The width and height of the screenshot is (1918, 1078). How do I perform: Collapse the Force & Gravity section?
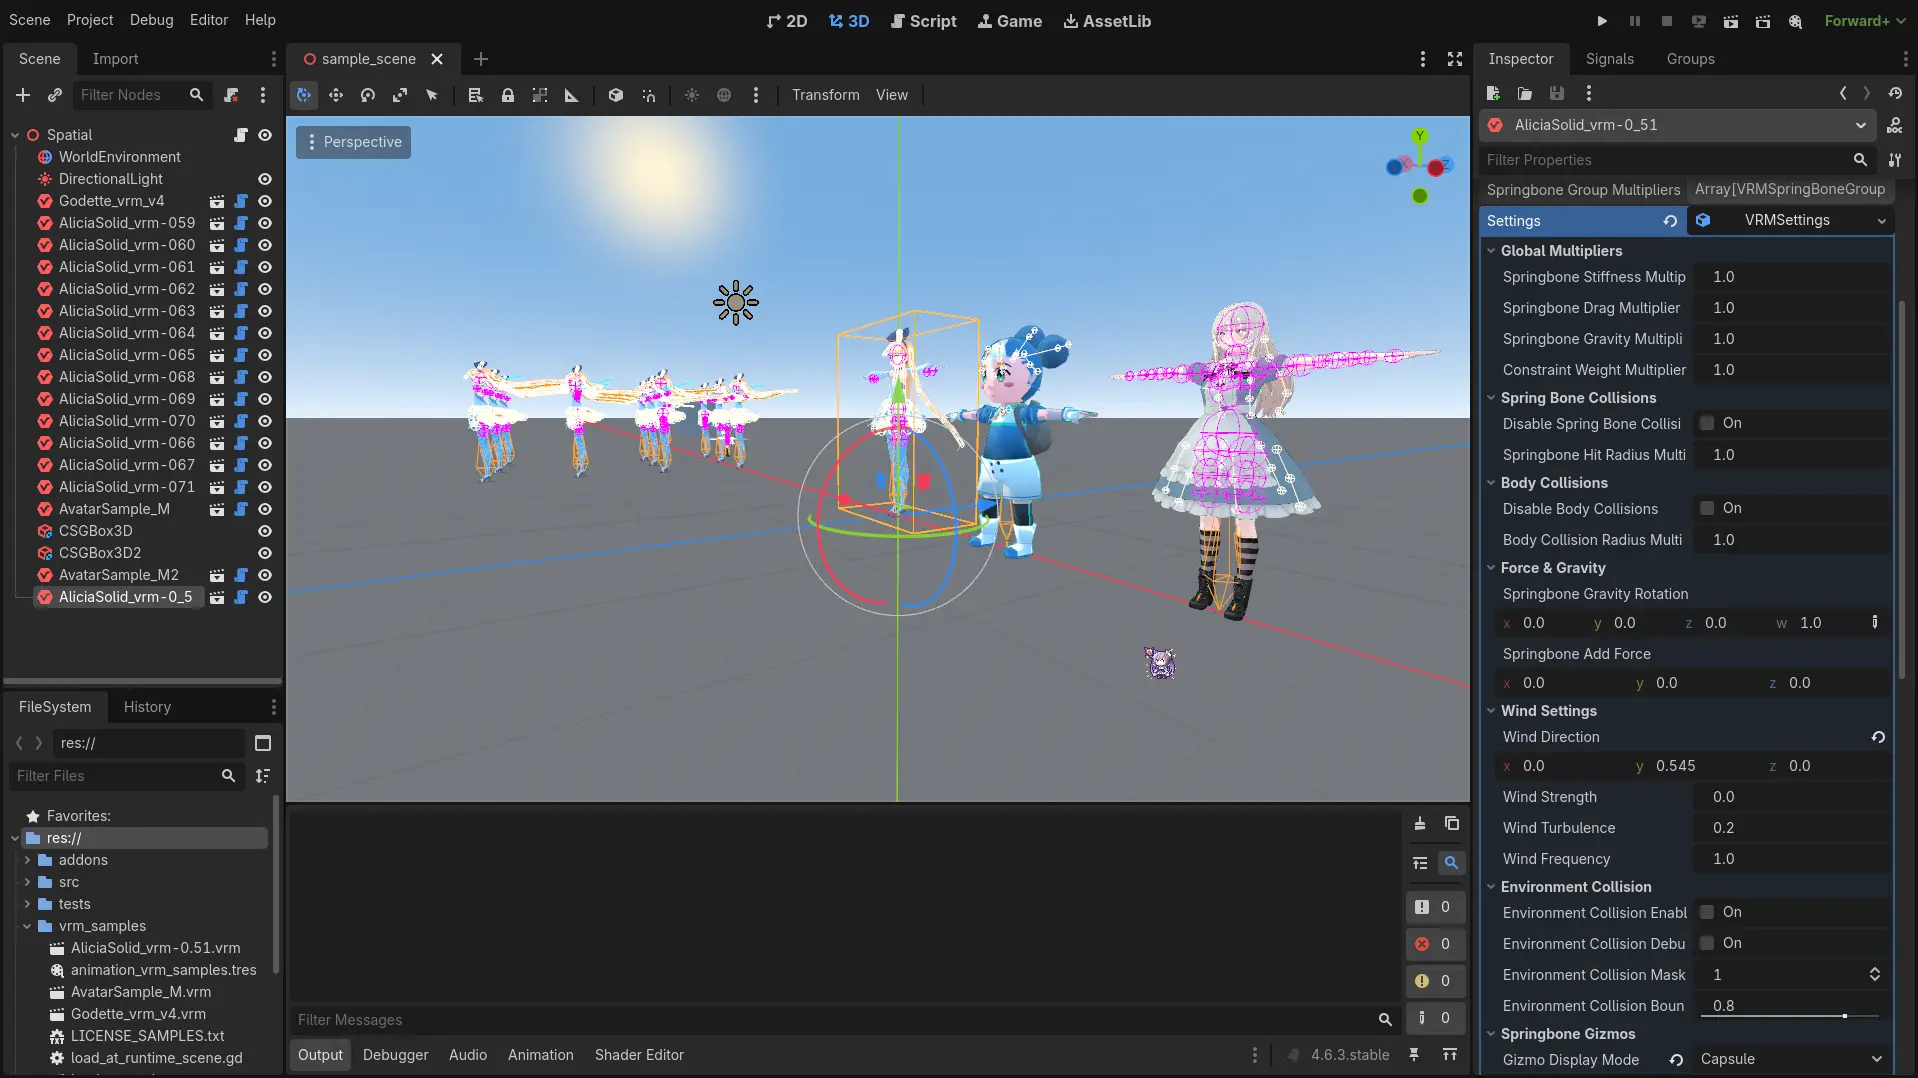(1491, 568)
